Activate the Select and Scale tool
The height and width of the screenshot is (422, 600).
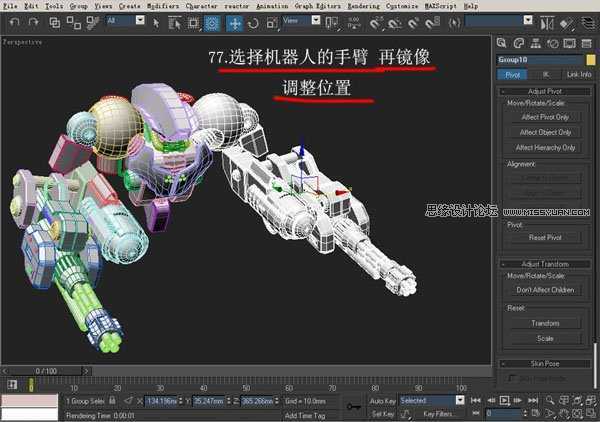tap(272, 23)
